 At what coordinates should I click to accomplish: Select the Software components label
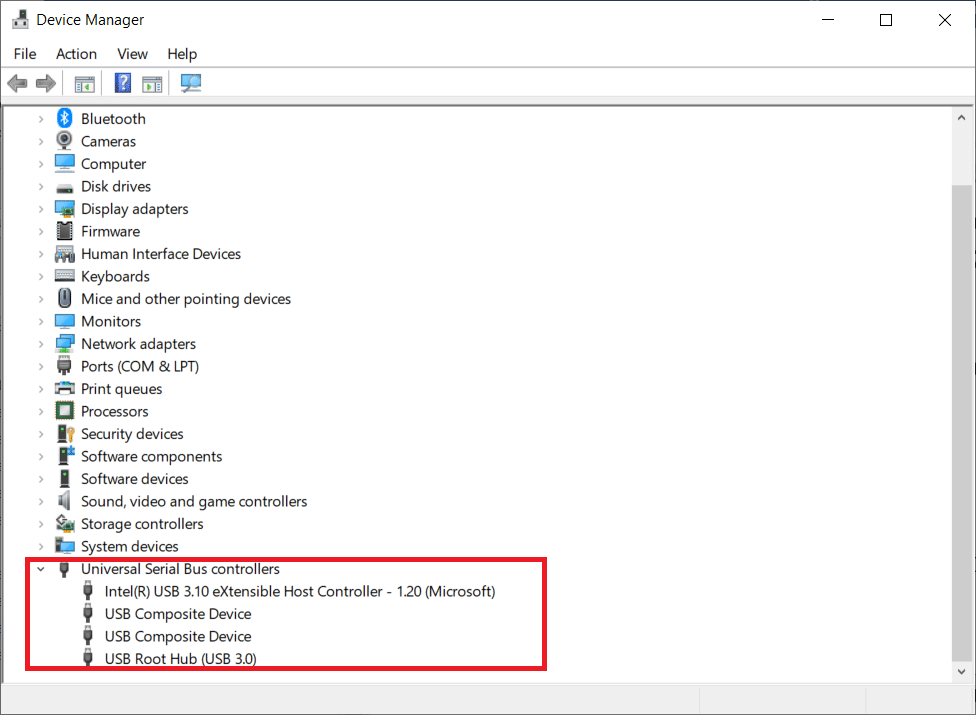tap(151, 456)
